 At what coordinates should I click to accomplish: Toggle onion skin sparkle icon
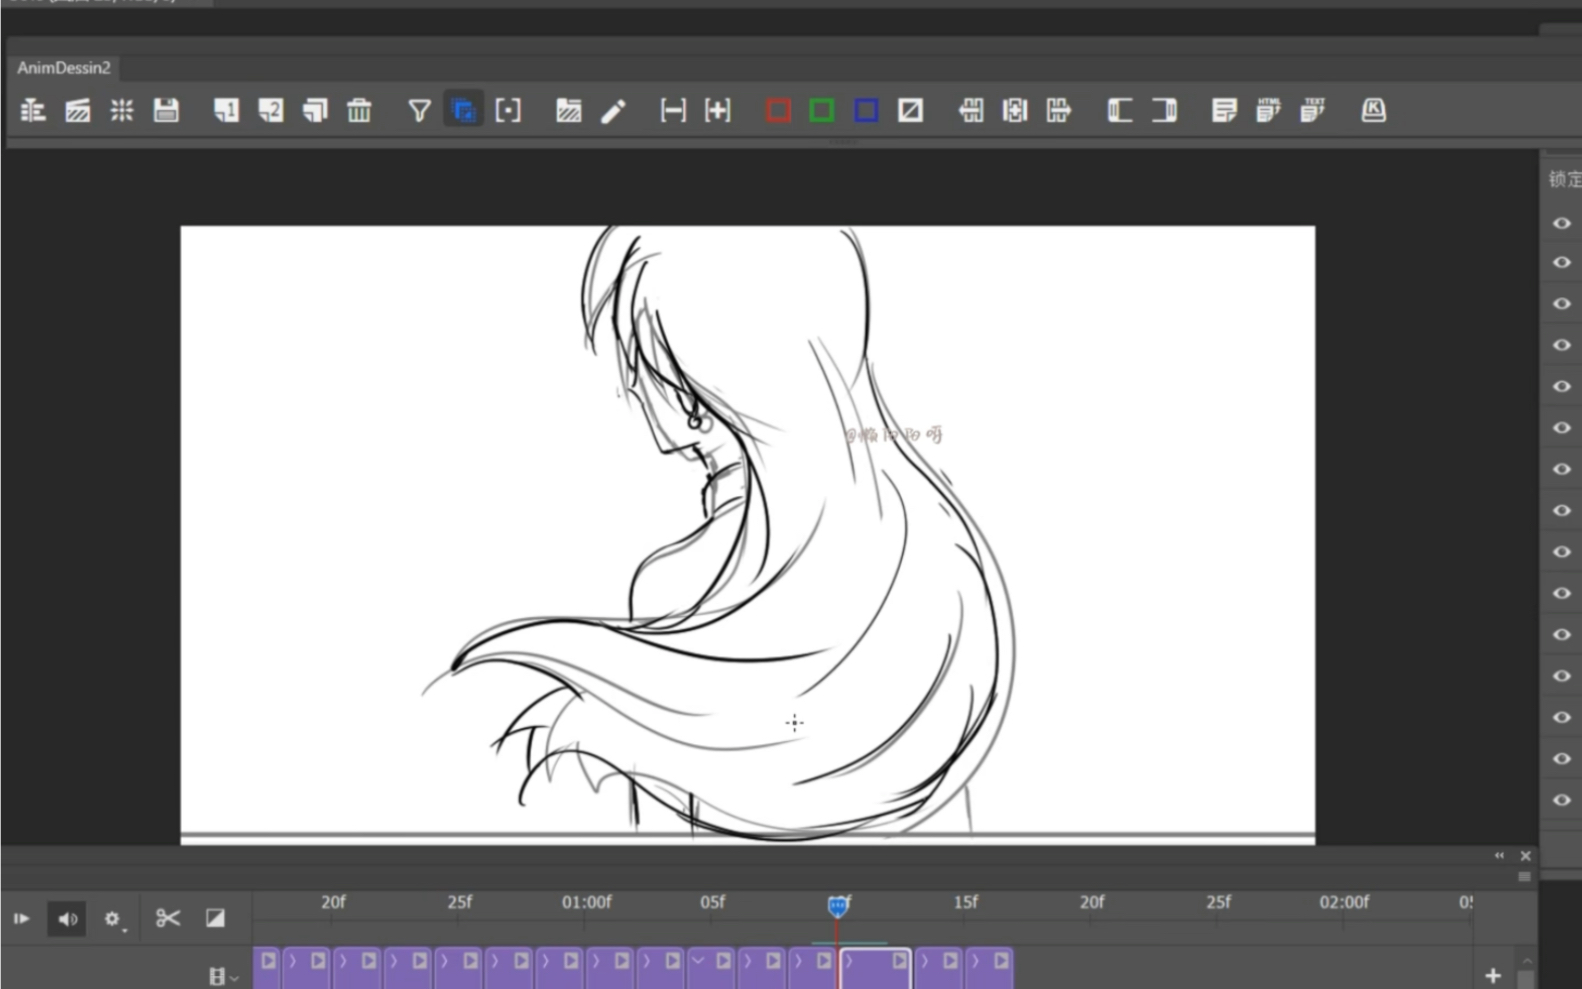pyautogui.click(x=122, y=110)
